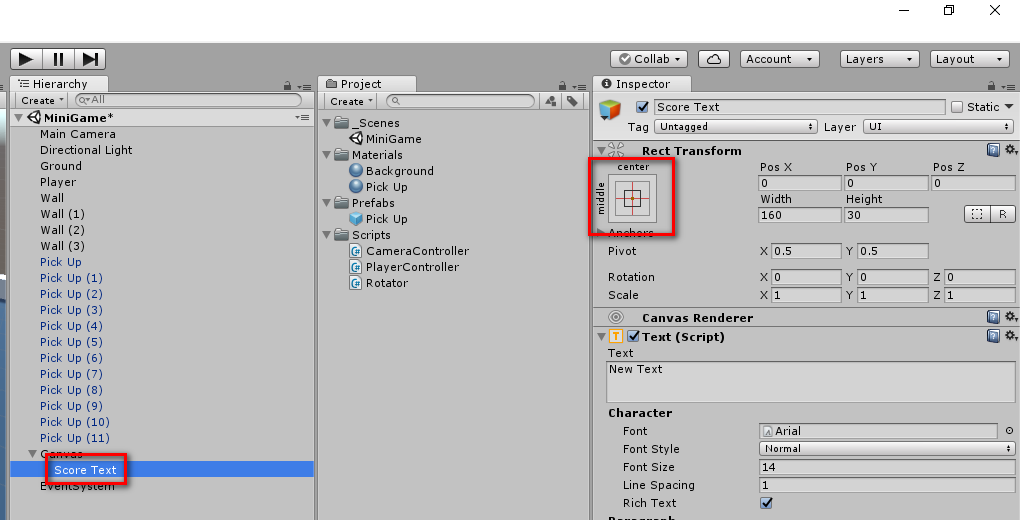The image size is (1020, 520).
Task: Select Pick Up (5) in Hierarchy
Action: point(71,342)
